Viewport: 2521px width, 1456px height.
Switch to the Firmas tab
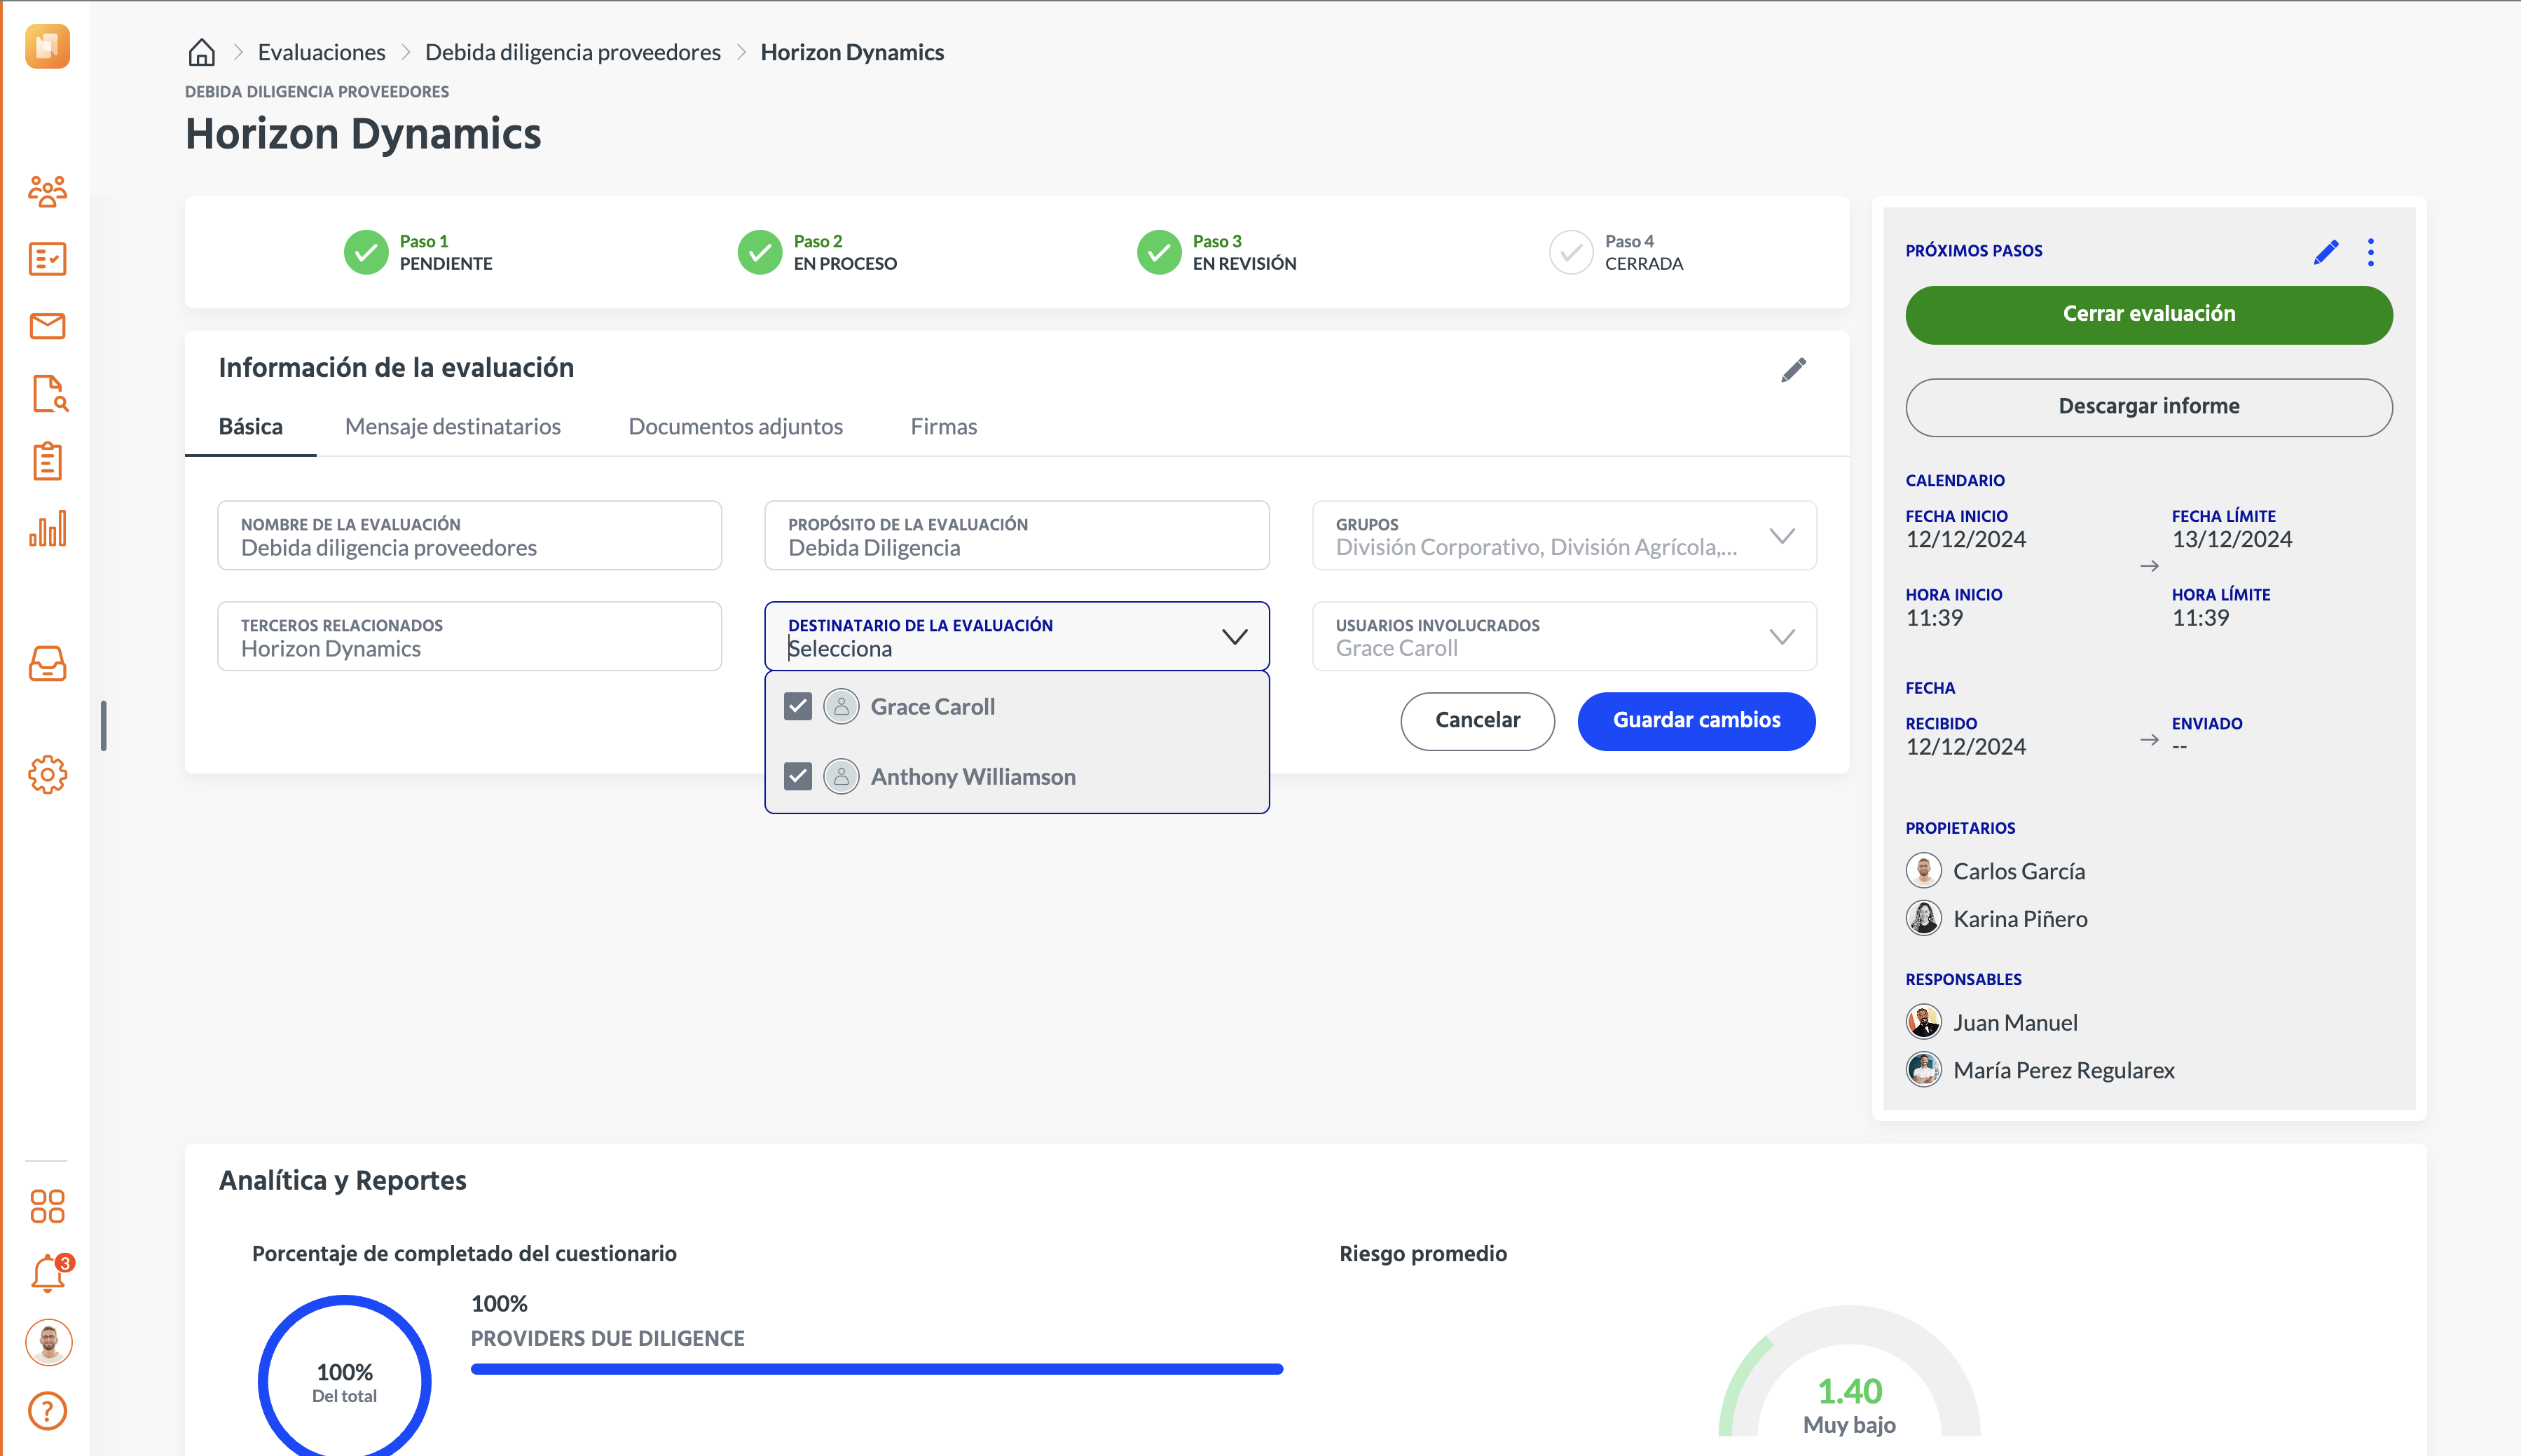(x=944, y=427)
